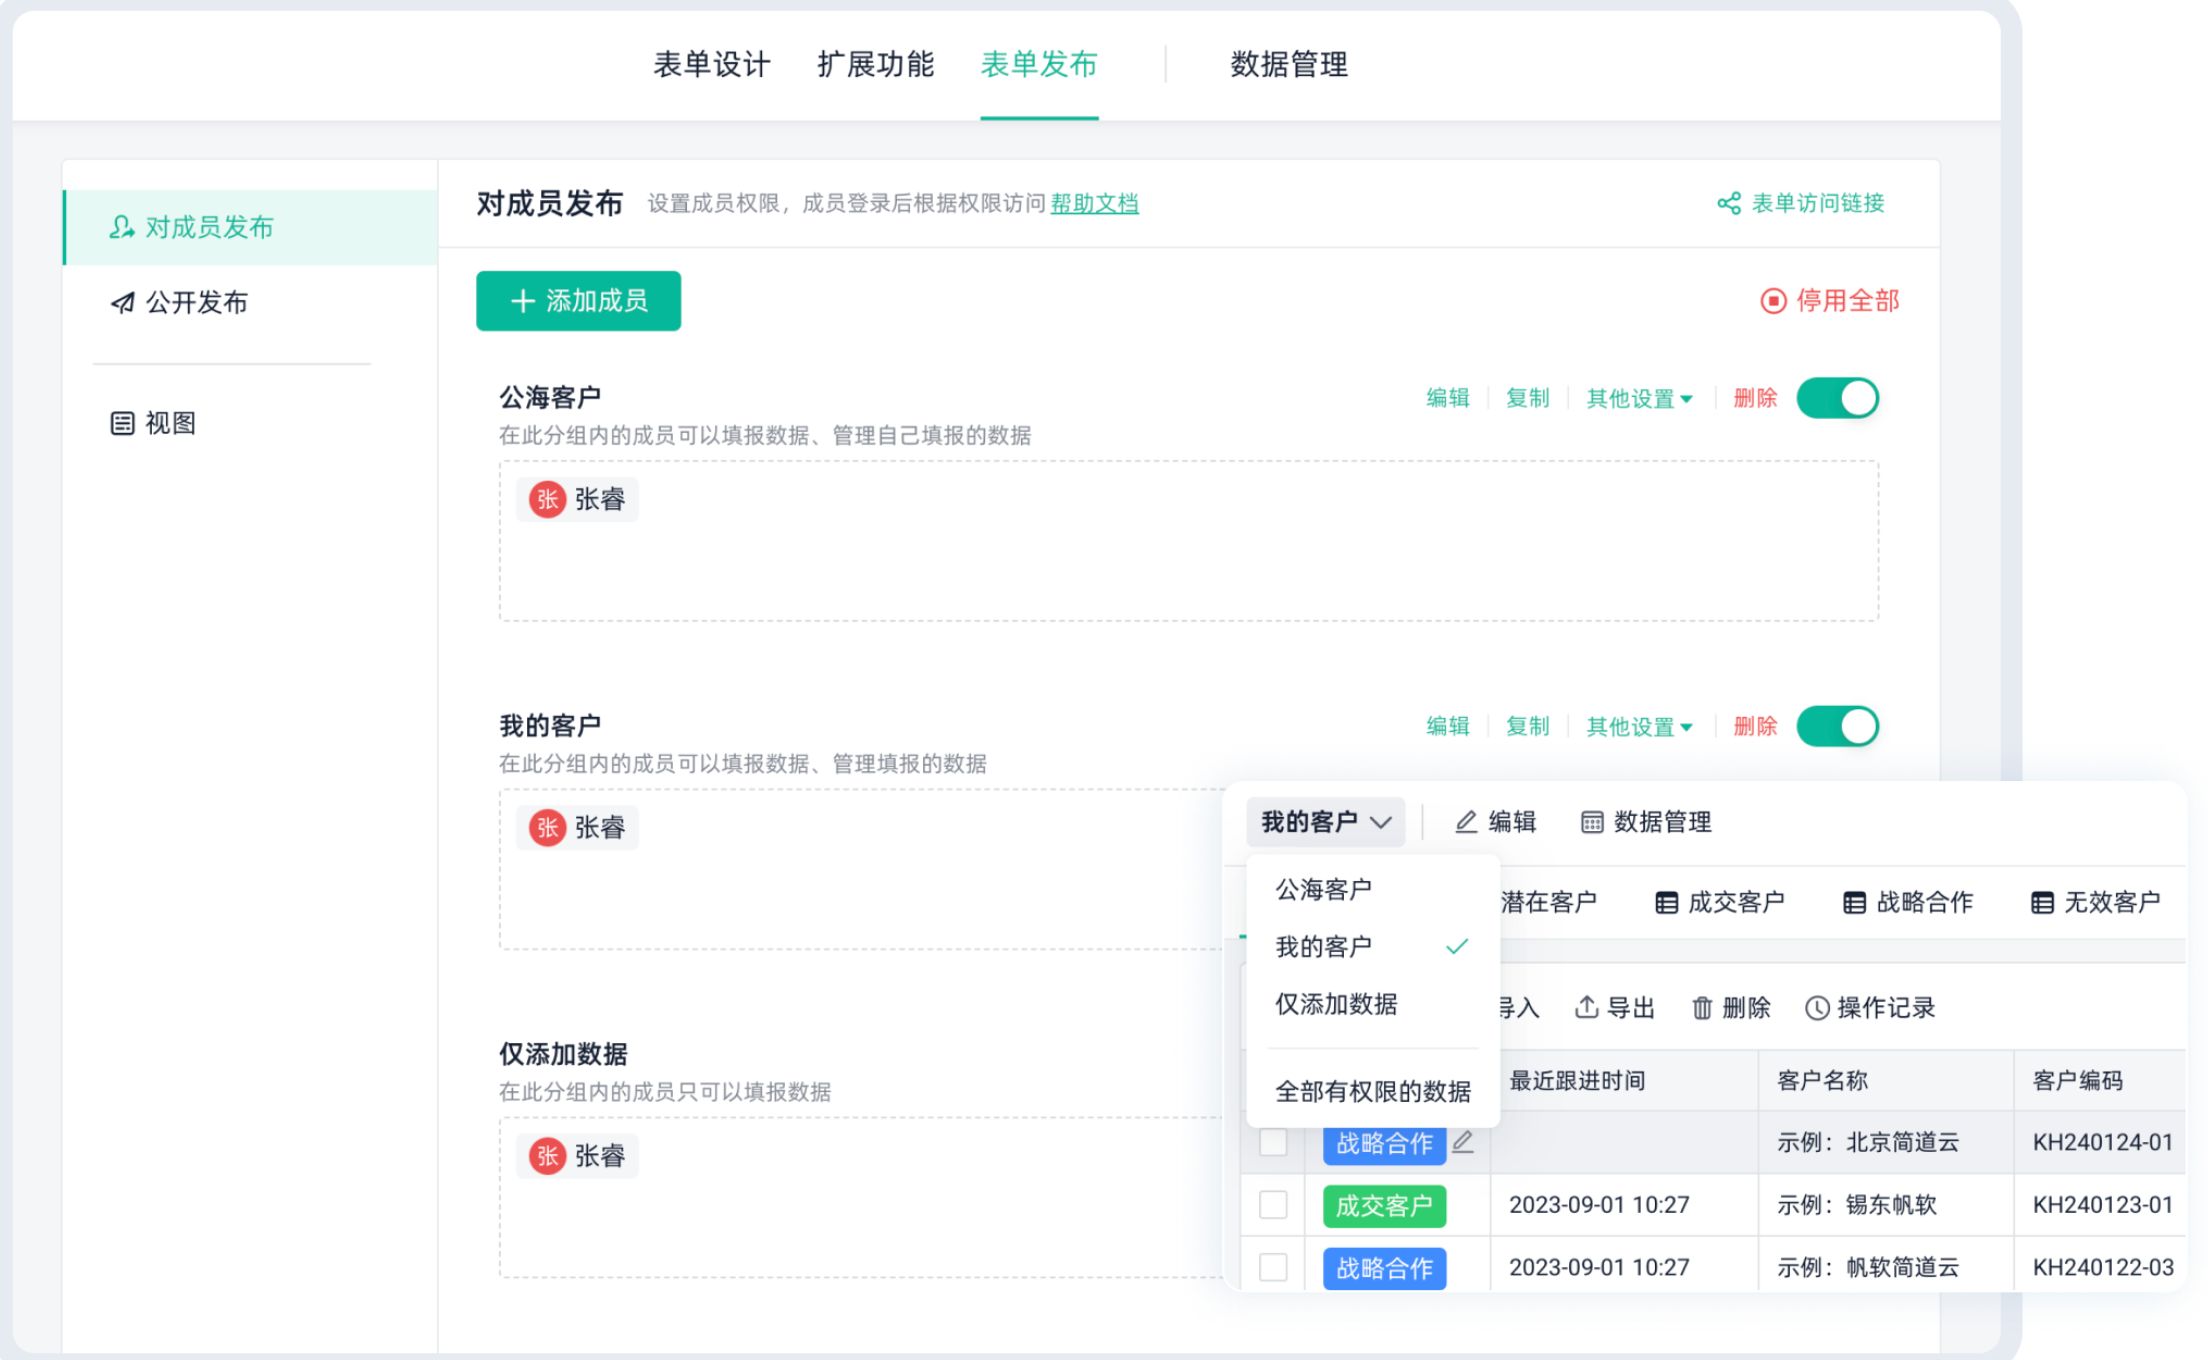The height and width of the screenshot is (1360, 2208).
Task: Click the 视图 list icon in sidebar
Action: [x=122, y=423]
